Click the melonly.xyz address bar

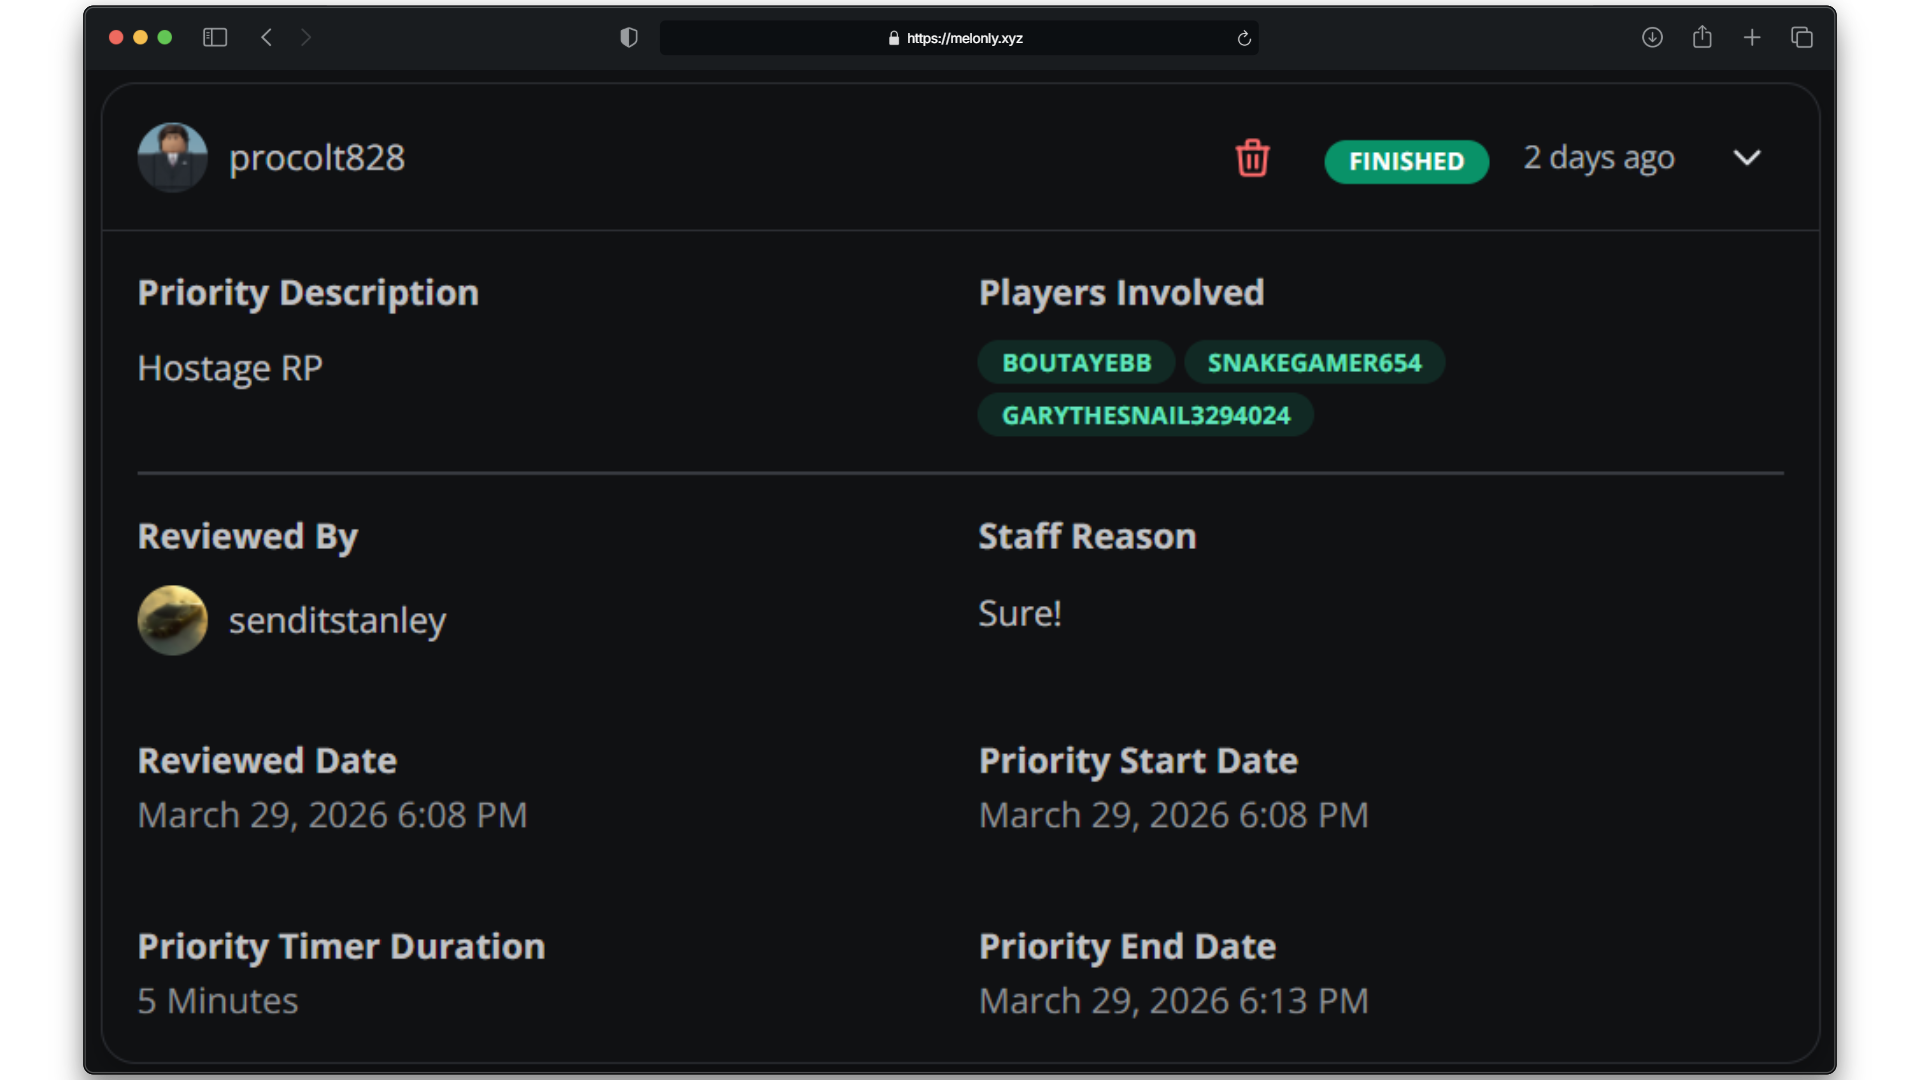point(958,38)
